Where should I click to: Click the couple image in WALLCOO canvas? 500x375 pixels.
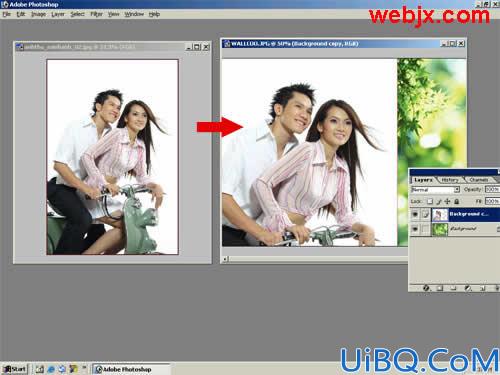pos(309,152)
